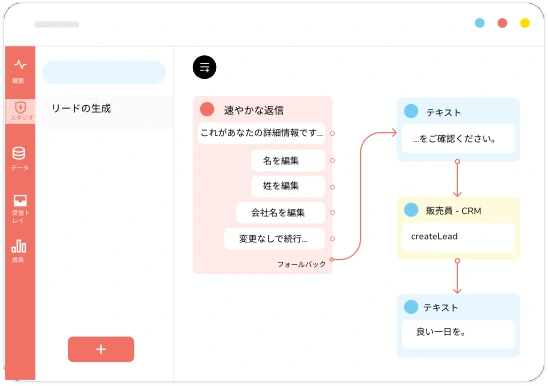548x386 pixels.
Task: Click the light blue search field
Action: [x=104, y=72]
